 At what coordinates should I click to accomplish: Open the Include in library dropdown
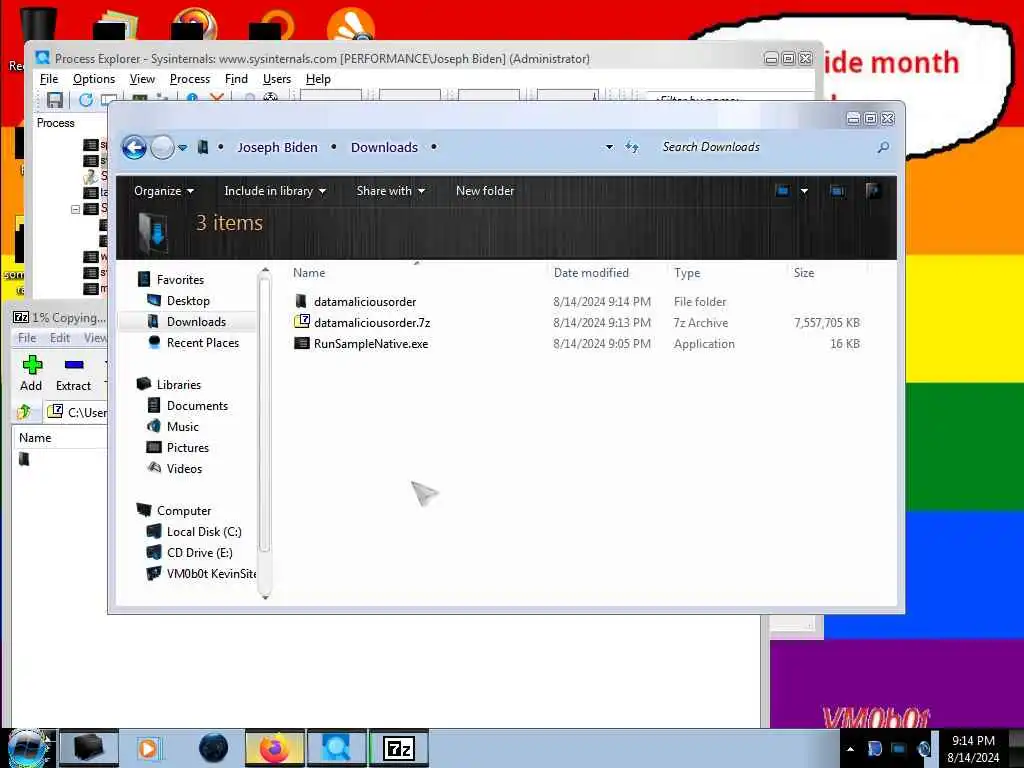point(275,191)
